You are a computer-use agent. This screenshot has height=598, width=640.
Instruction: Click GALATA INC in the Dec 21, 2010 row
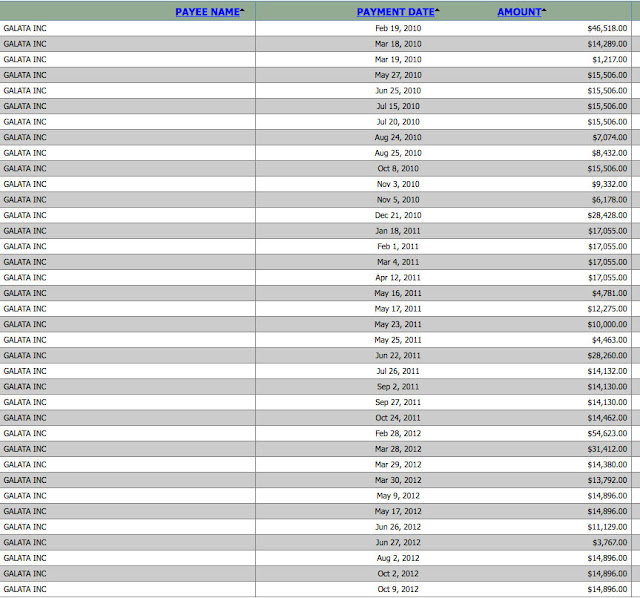click(25, 215)
